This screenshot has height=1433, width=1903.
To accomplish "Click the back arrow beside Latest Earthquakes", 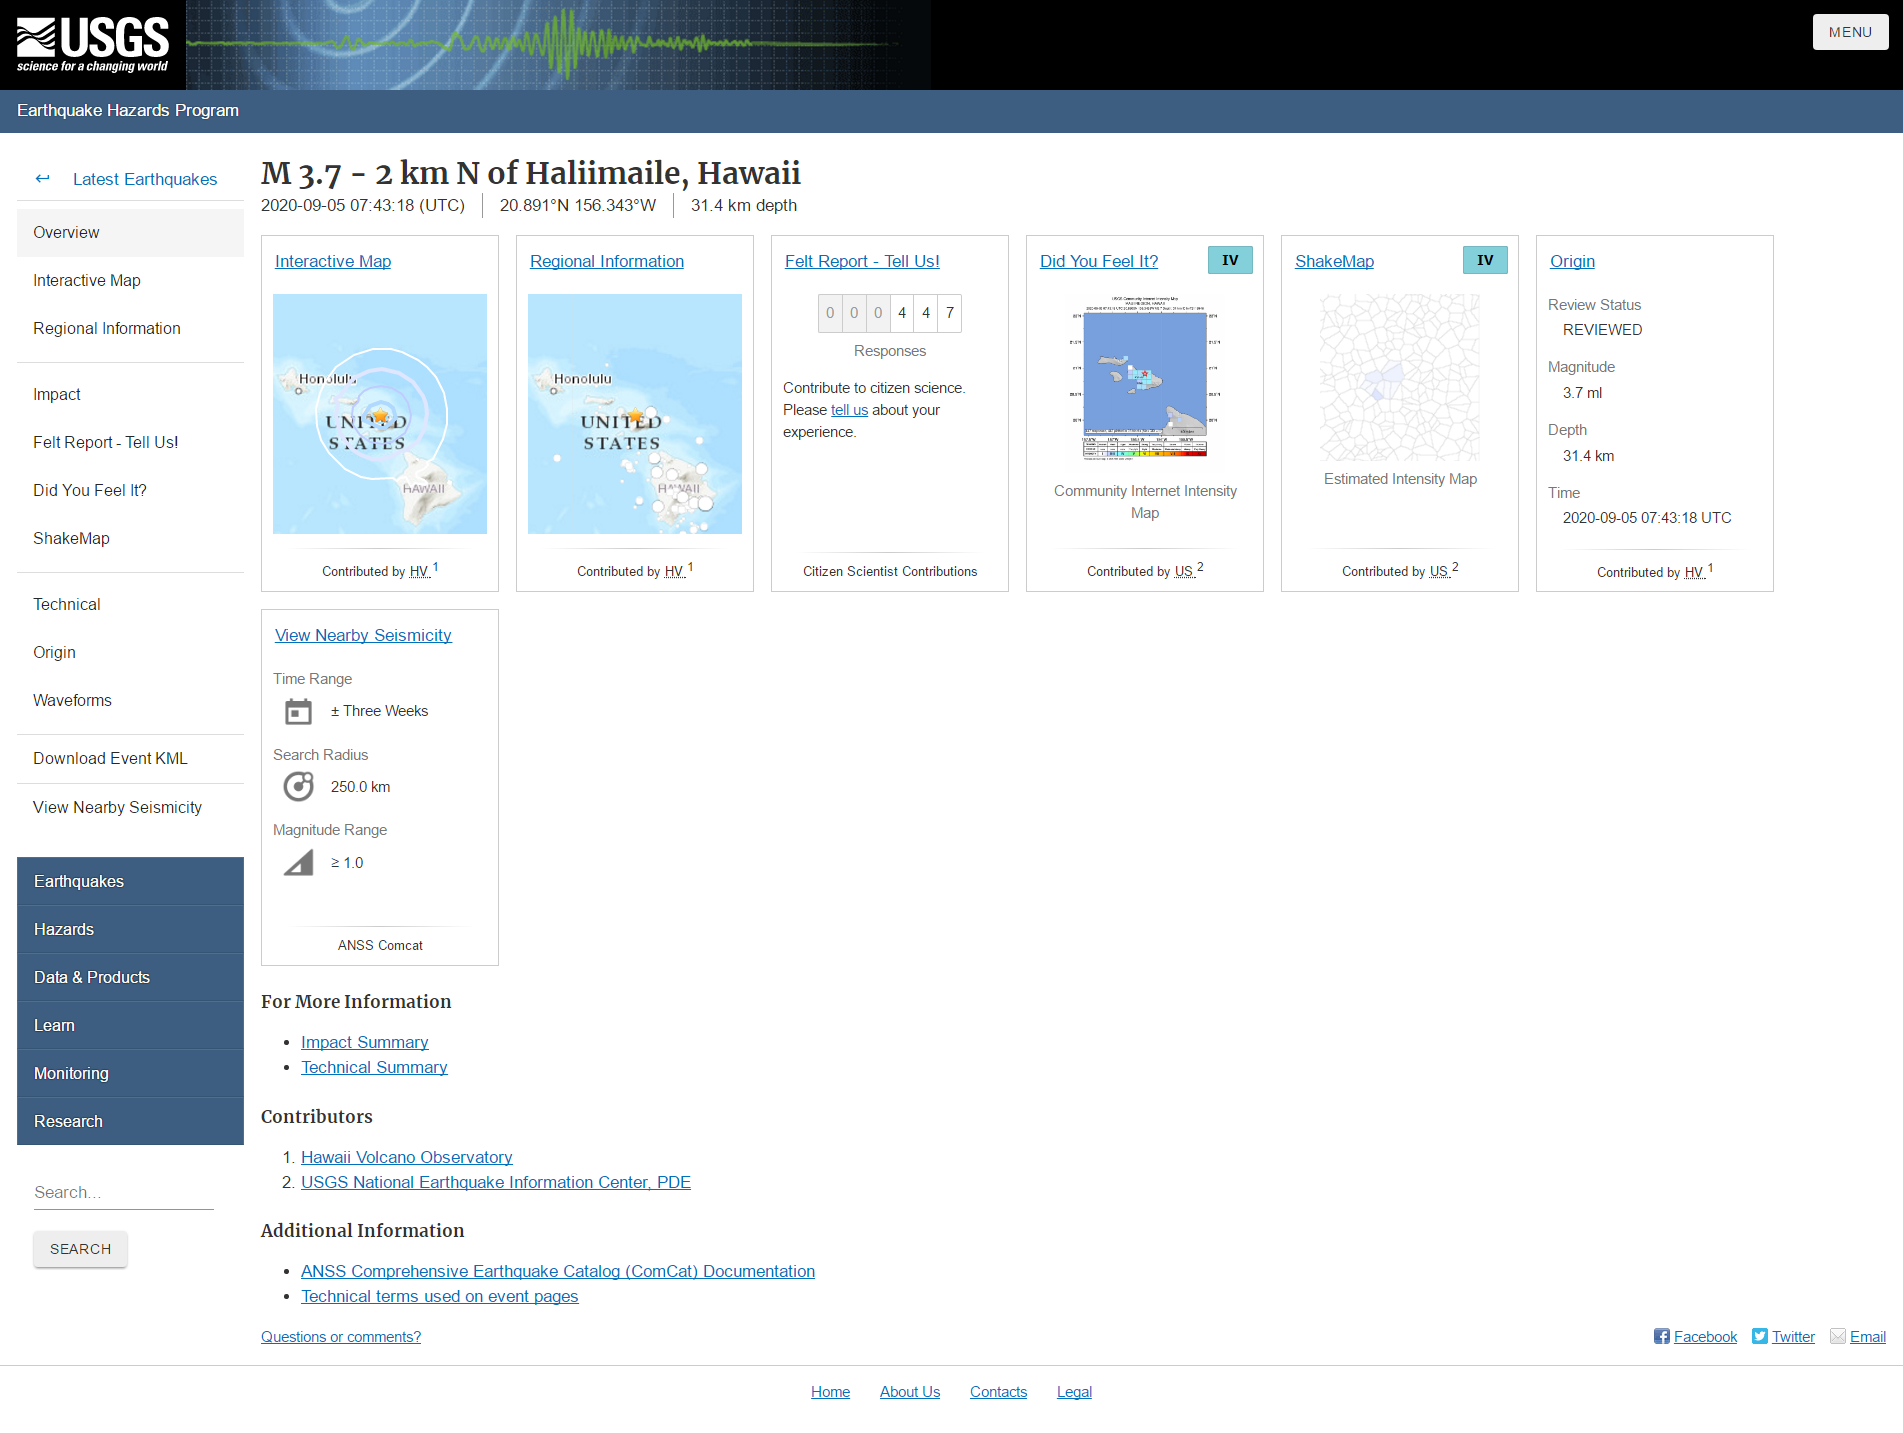I will tap(43, 178).
